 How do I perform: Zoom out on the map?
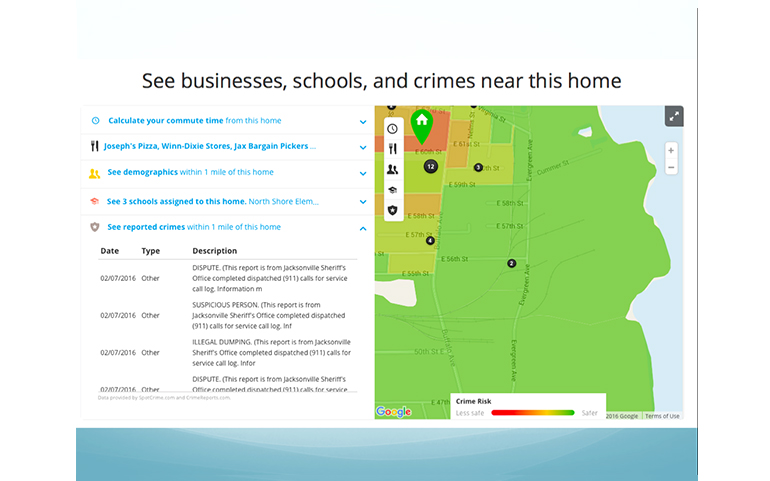coord(671,168)
